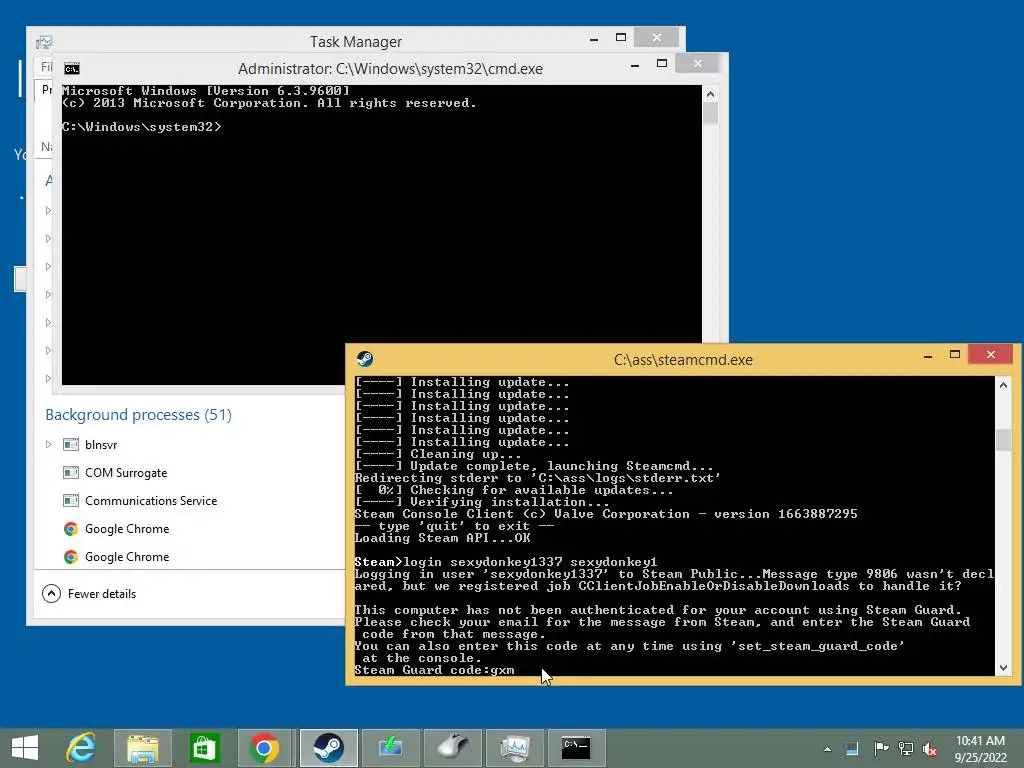Select the COM Surrogate process row
Viewport: 1024px width, 768px height.
coord(189,472)
